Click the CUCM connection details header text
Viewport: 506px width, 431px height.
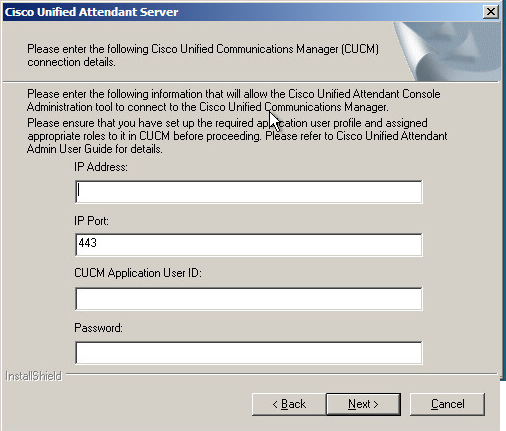pos(203,55)
